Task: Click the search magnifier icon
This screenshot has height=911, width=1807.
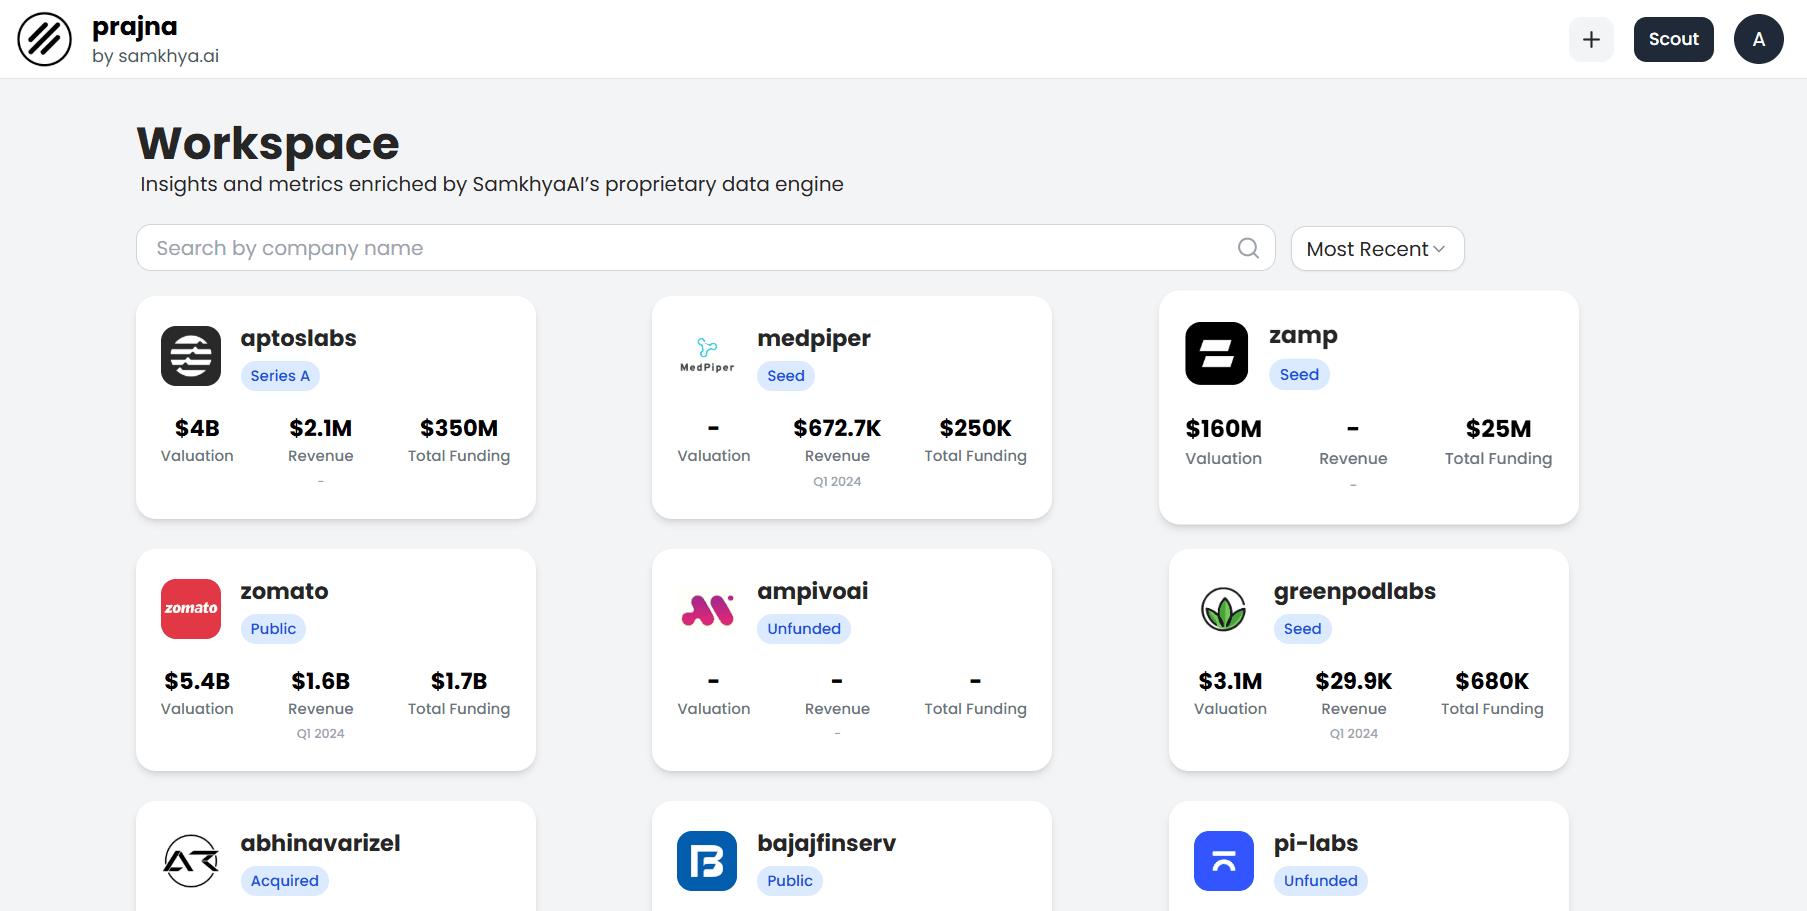Action: pos(1248,248)
